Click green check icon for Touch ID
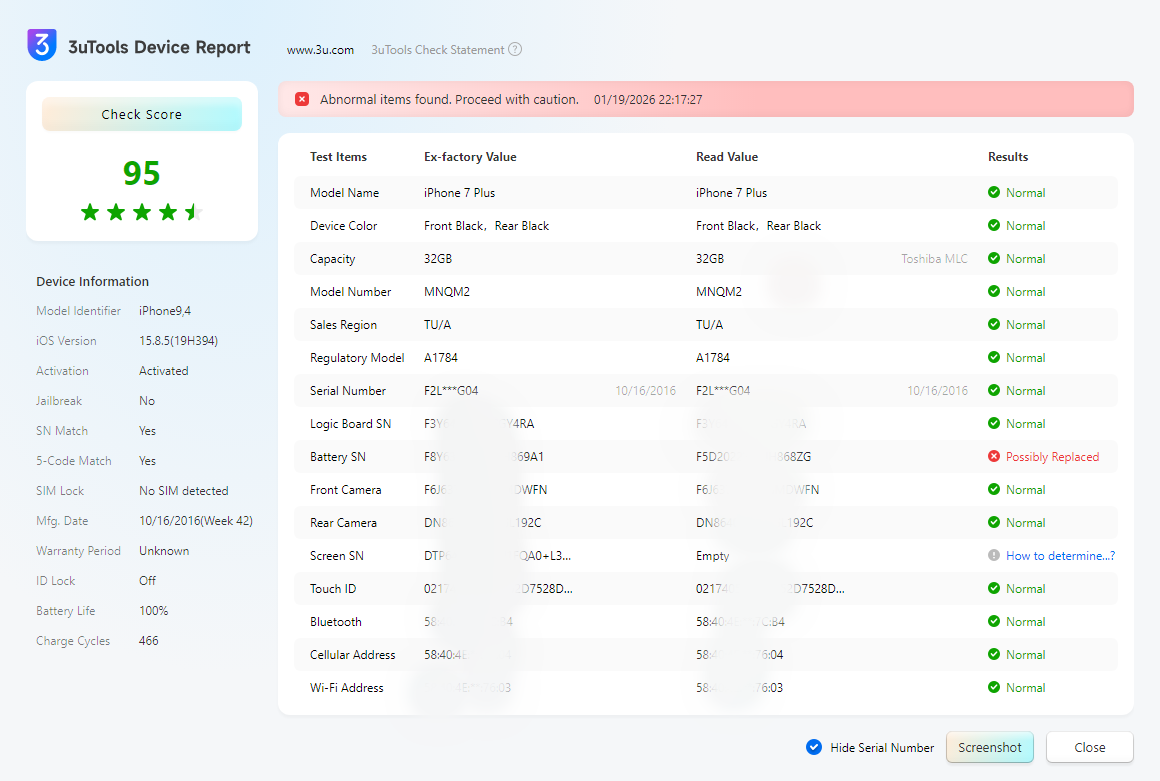This screenshot has height=781, width=1160. pyautogui.click(x=994, y=589)
